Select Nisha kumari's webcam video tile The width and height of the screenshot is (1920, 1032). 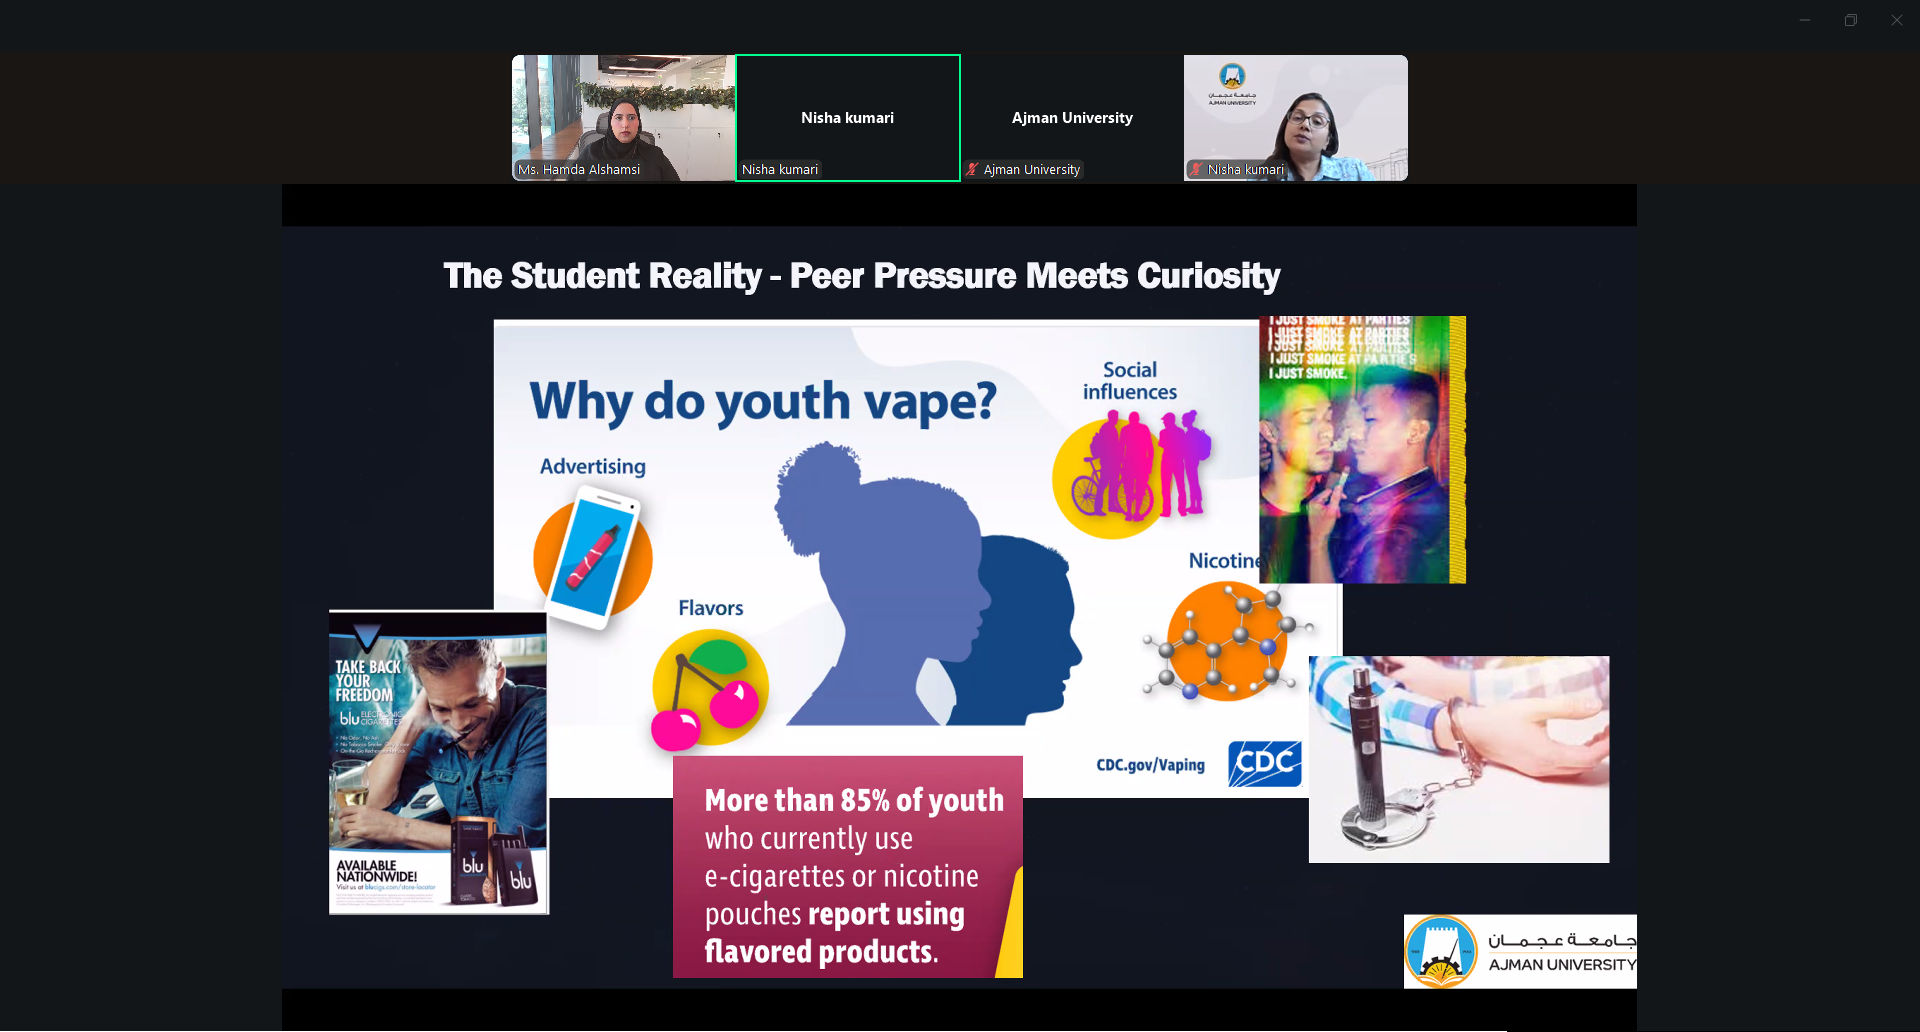pos(1296,118)
